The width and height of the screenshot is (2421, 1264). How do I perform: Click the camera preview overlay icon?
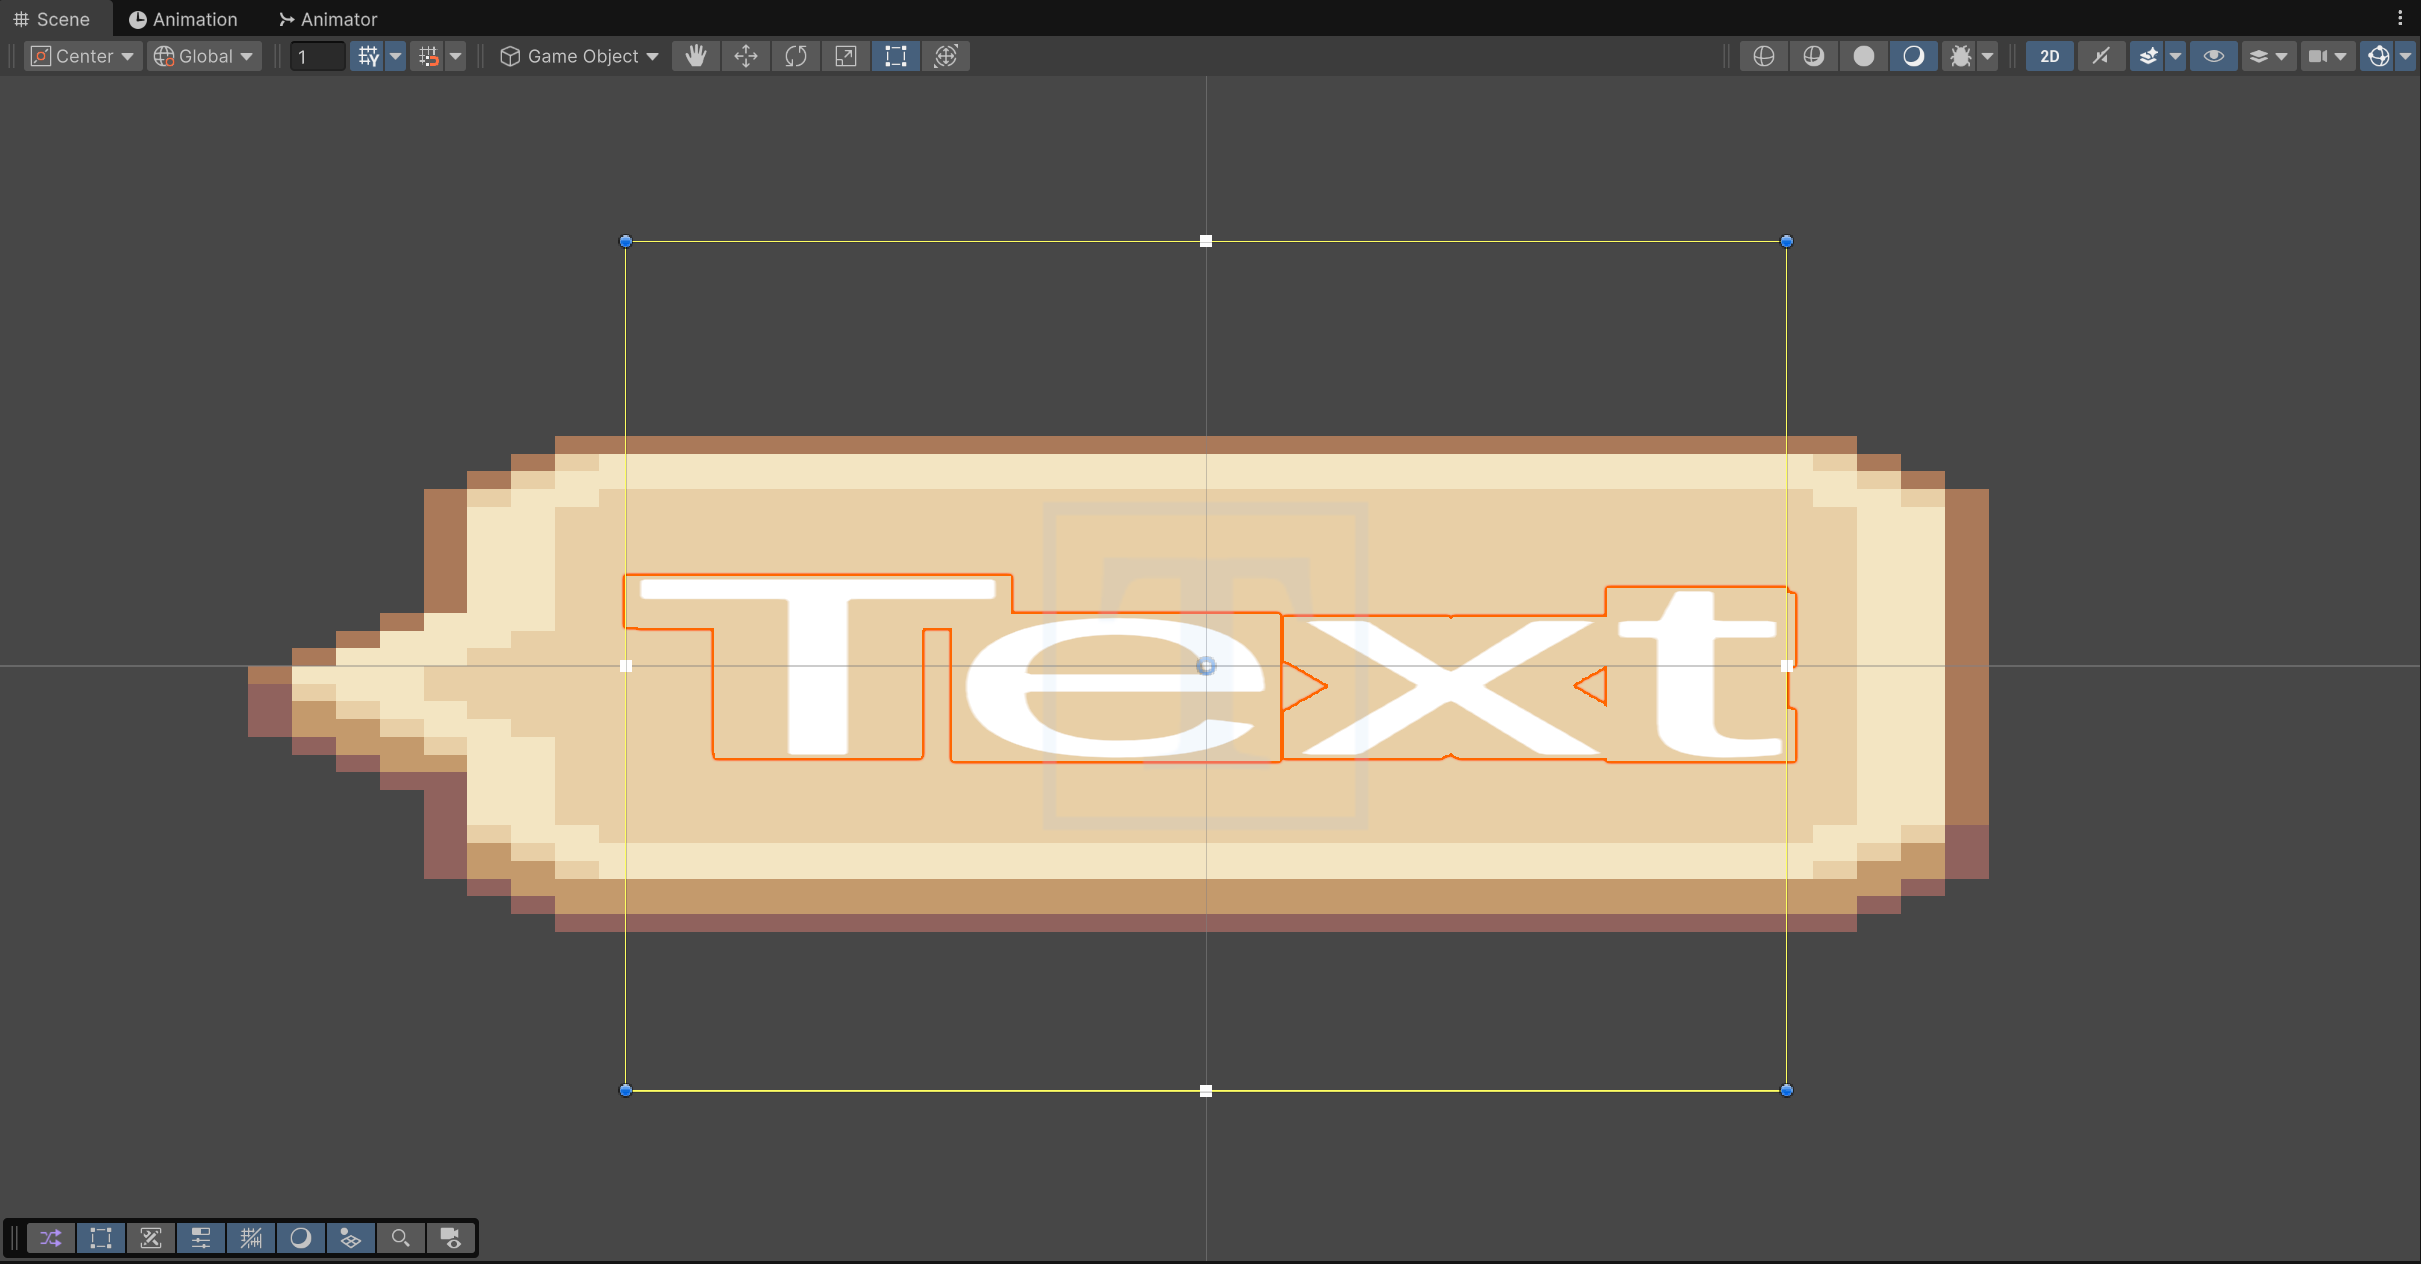tap(451, 1238)
